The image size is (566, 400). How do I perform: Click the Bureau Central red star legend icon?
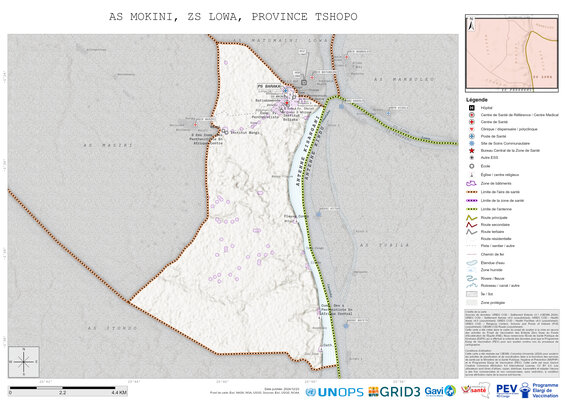click(x=471, y=151)
